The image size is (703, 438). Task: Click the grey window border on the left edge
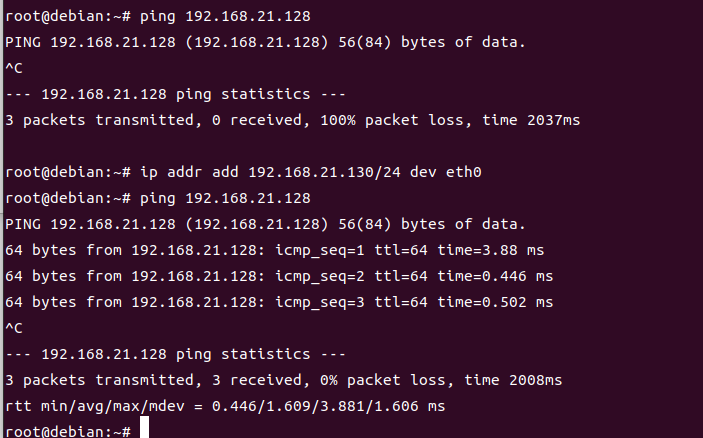[1, 219]
